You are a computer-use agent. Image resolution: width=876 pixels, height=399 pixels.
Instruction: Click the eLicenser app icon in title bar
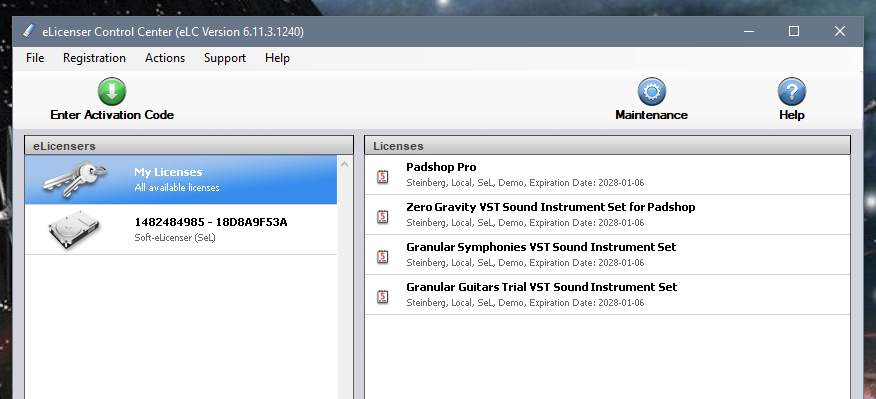click(29, 31)
